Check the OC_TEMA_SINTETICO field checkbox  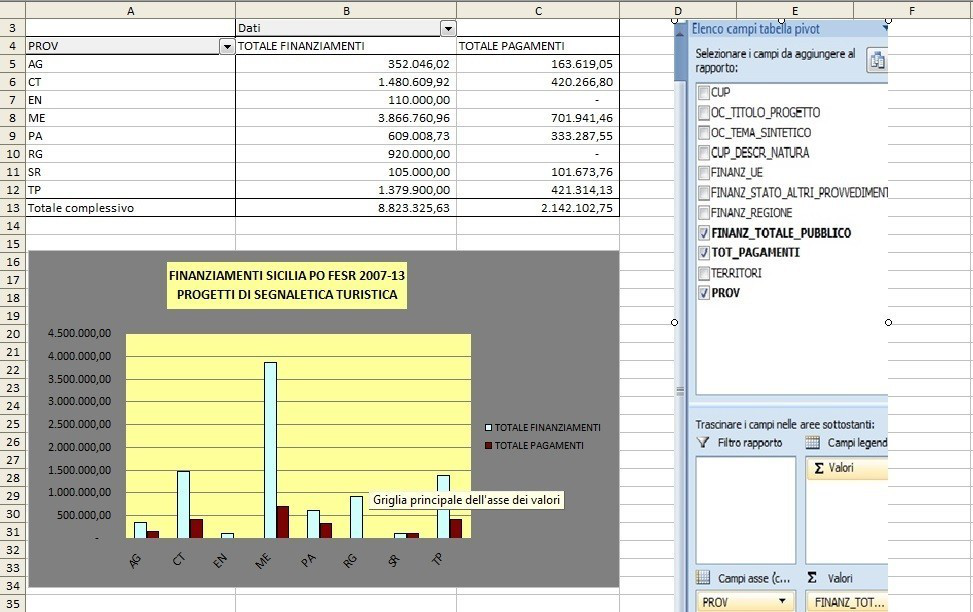pyautogui.click(x=704, y=132)
